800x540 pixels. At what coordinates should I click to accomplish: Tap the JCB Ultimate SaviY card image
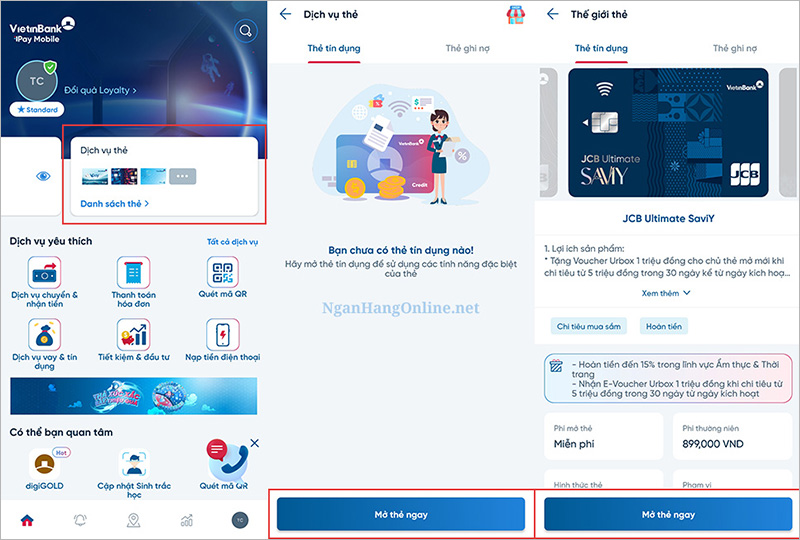click(x=668, y=133)
